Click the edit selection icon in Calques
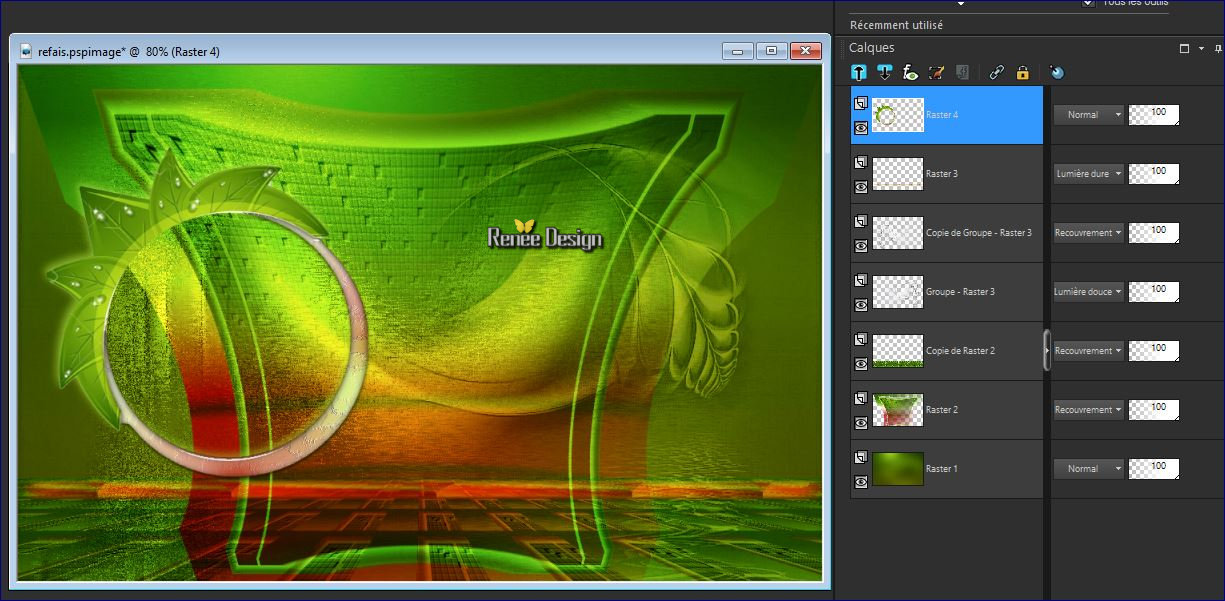Viewport: 1225px width, 601px height. [x=936, y=72]
